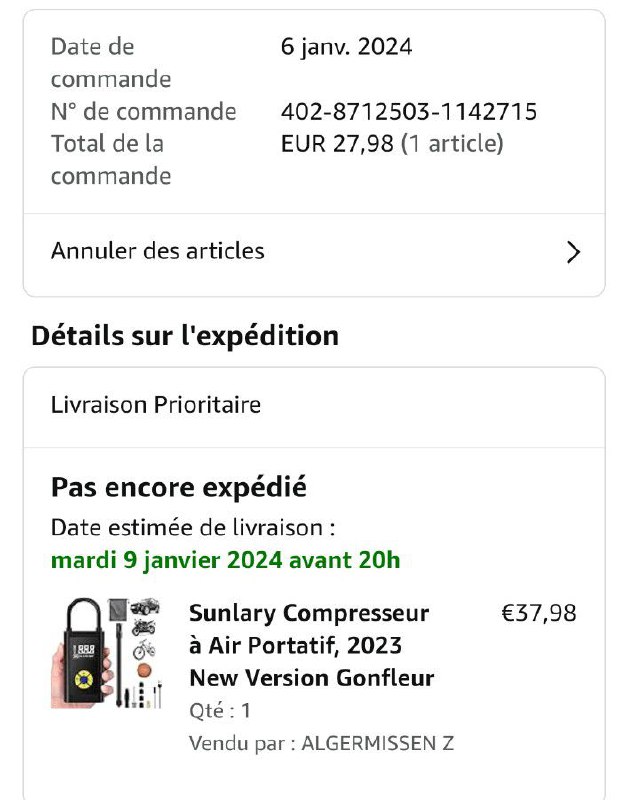Image resolution: width=627 pixels, height=800 pixels.
Task: Click the Date de commande label
Action: pyautogui.click(x=110, y=62)
